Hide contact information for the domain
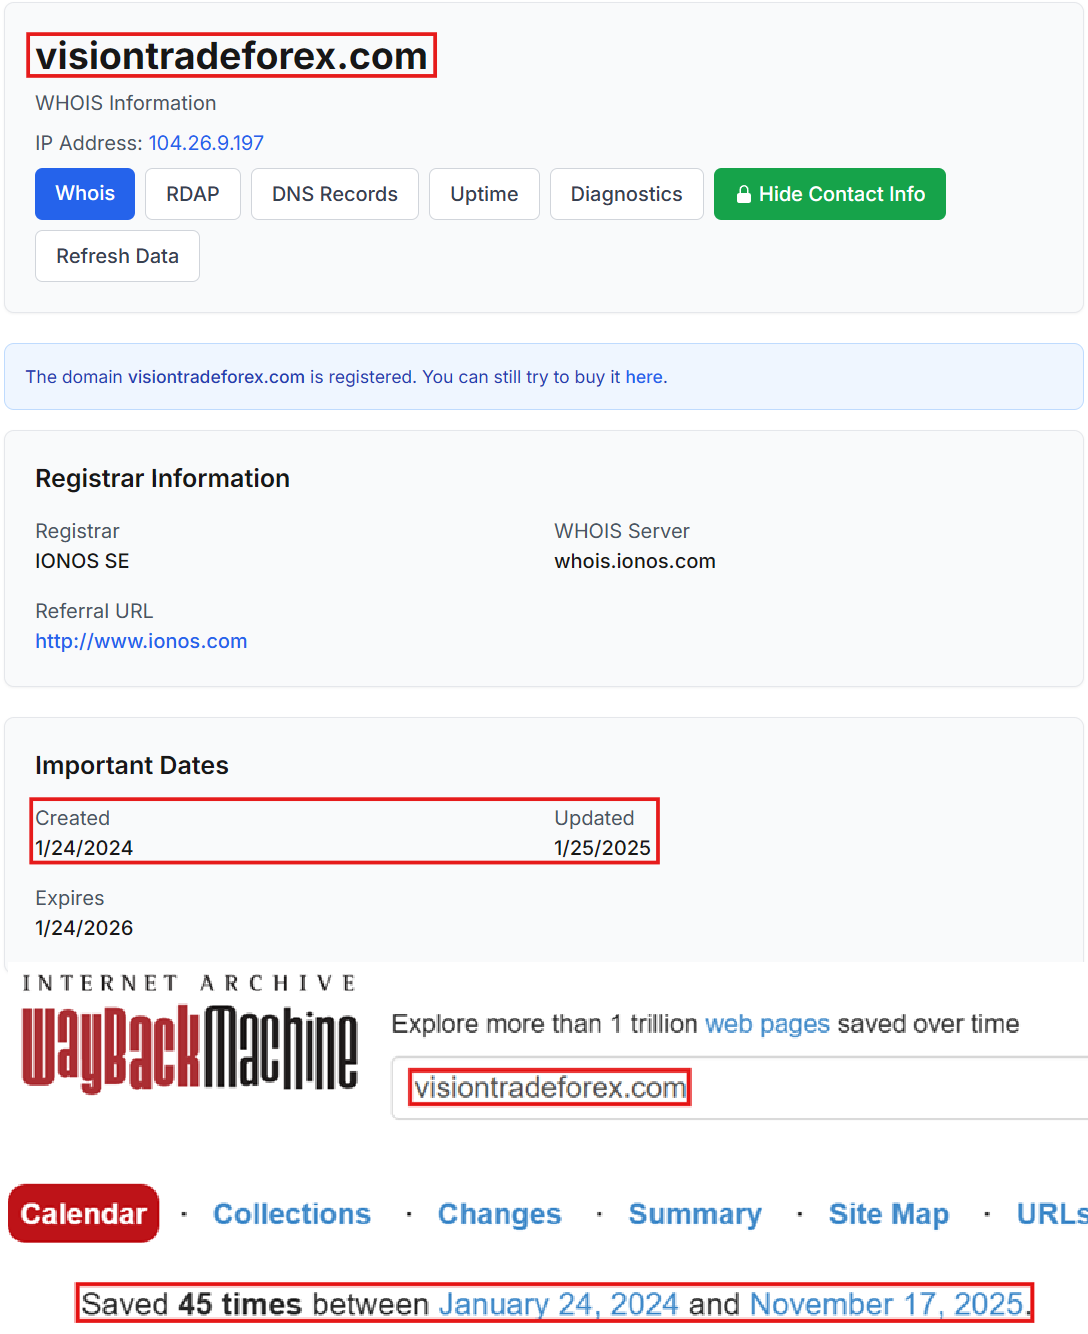1088x1334 pixels. [829, 194]
